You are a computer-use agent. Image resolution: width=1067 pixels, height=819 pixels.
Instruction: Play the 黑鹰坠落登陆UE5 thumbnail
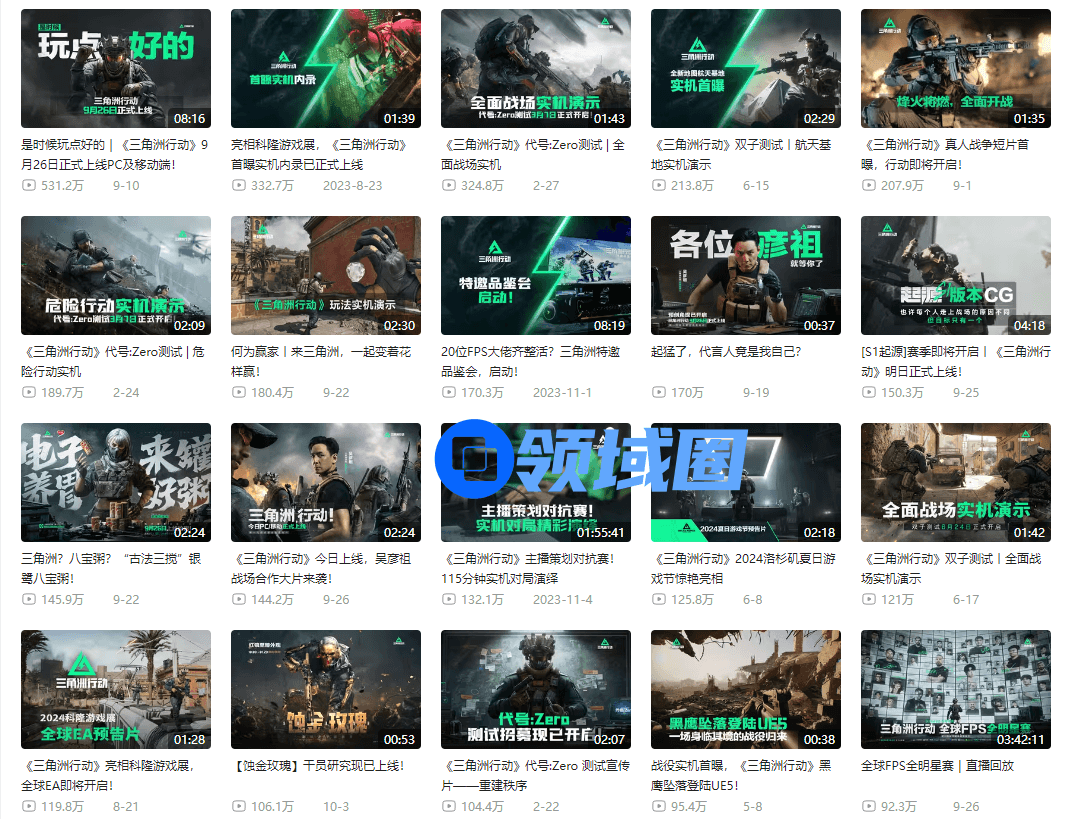[x=745, y=689]
